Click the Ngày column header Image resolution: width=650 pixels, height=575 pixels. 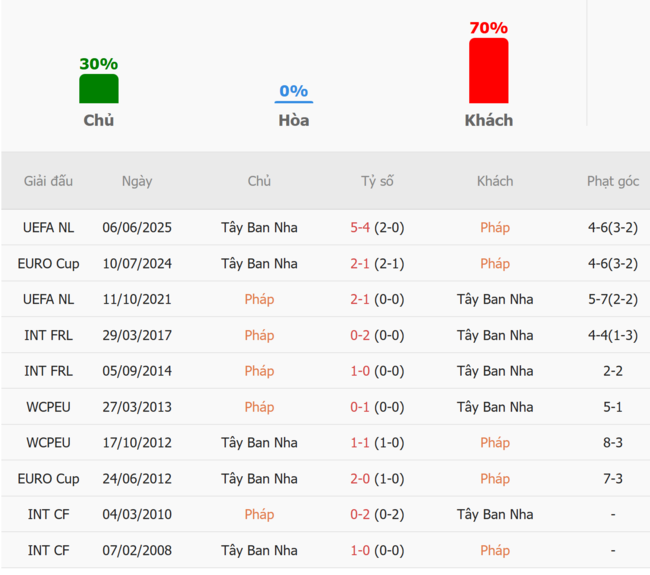pyautogui.click(x=137, y=181)
